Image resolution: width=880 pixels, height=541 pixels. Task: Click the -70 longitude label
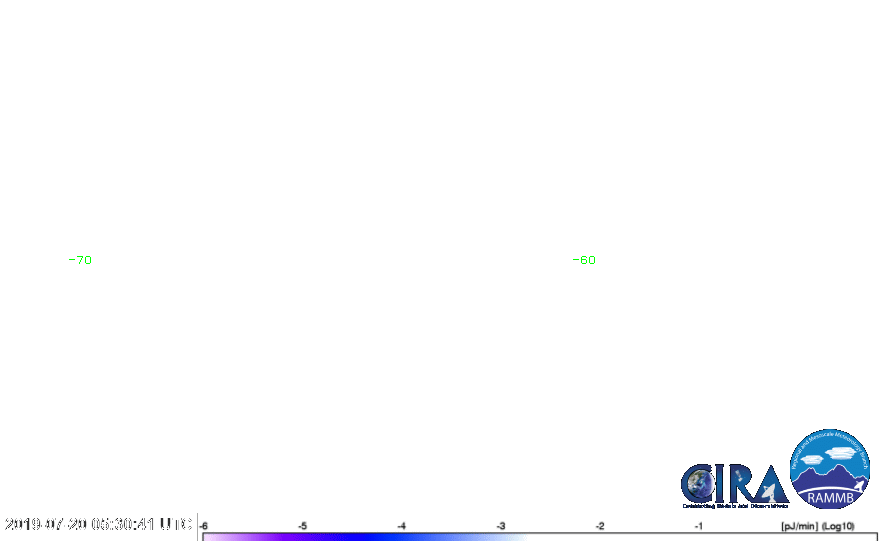(80, 260)
